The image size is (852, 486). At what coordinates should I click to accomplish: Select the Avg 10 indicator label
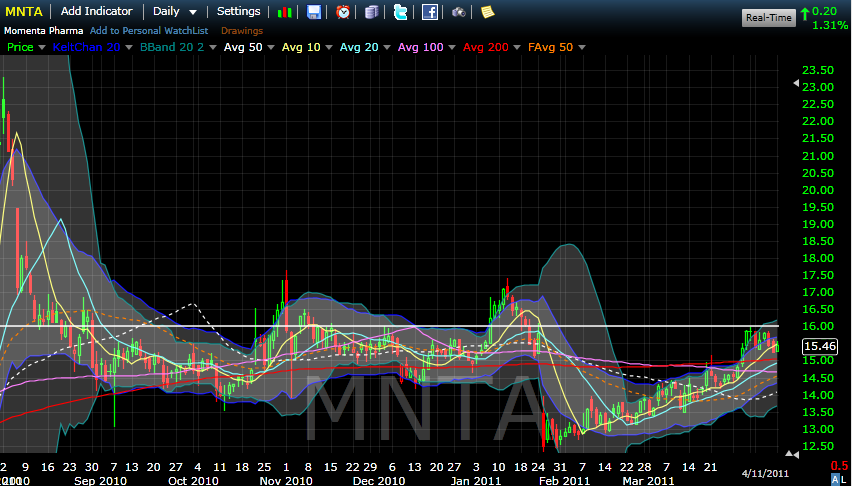(x=301, y=47)
